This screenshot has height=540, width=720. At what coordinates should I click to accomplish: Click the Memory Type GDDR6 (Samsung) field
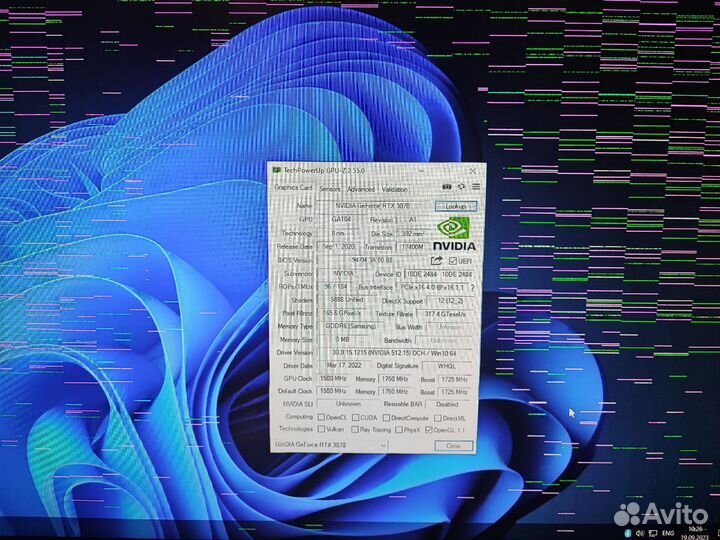(351, 326)
